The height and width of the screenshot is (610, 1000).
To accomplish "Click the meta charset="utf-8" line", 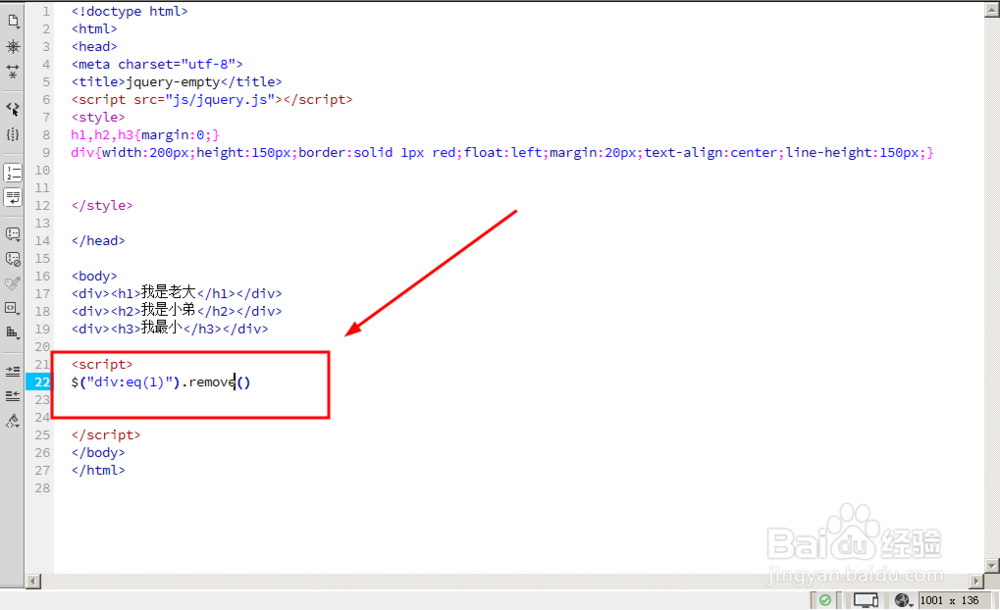I will (x=157, y=64).
